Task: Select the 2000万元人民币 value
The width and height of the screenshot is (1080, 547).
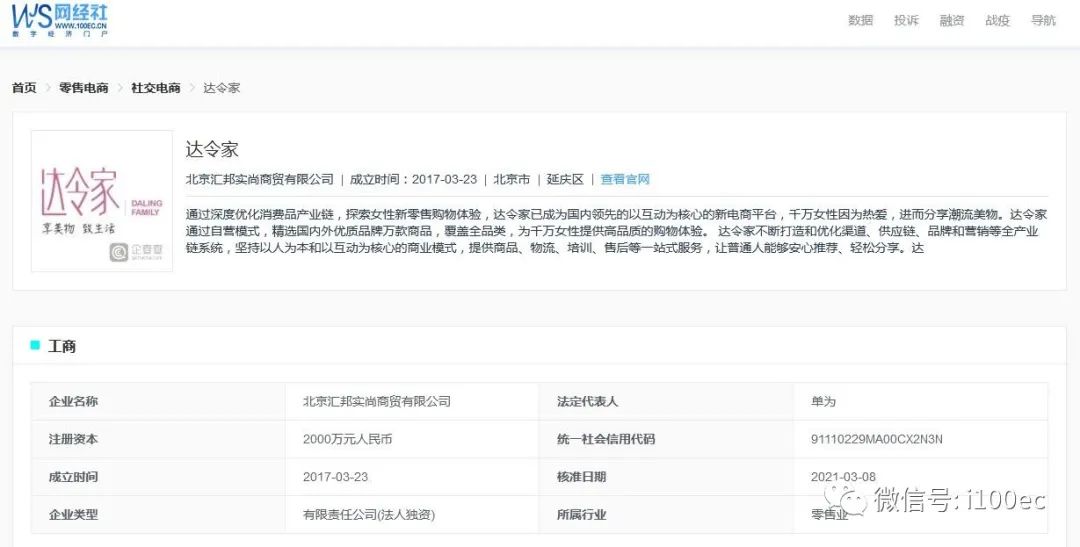Action: click(x=347, y=439)
